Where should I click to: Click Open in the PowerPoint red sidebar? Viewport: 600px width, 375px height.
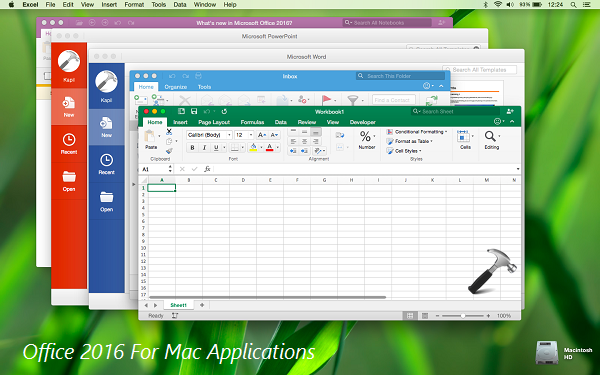(x=69, y=181)
